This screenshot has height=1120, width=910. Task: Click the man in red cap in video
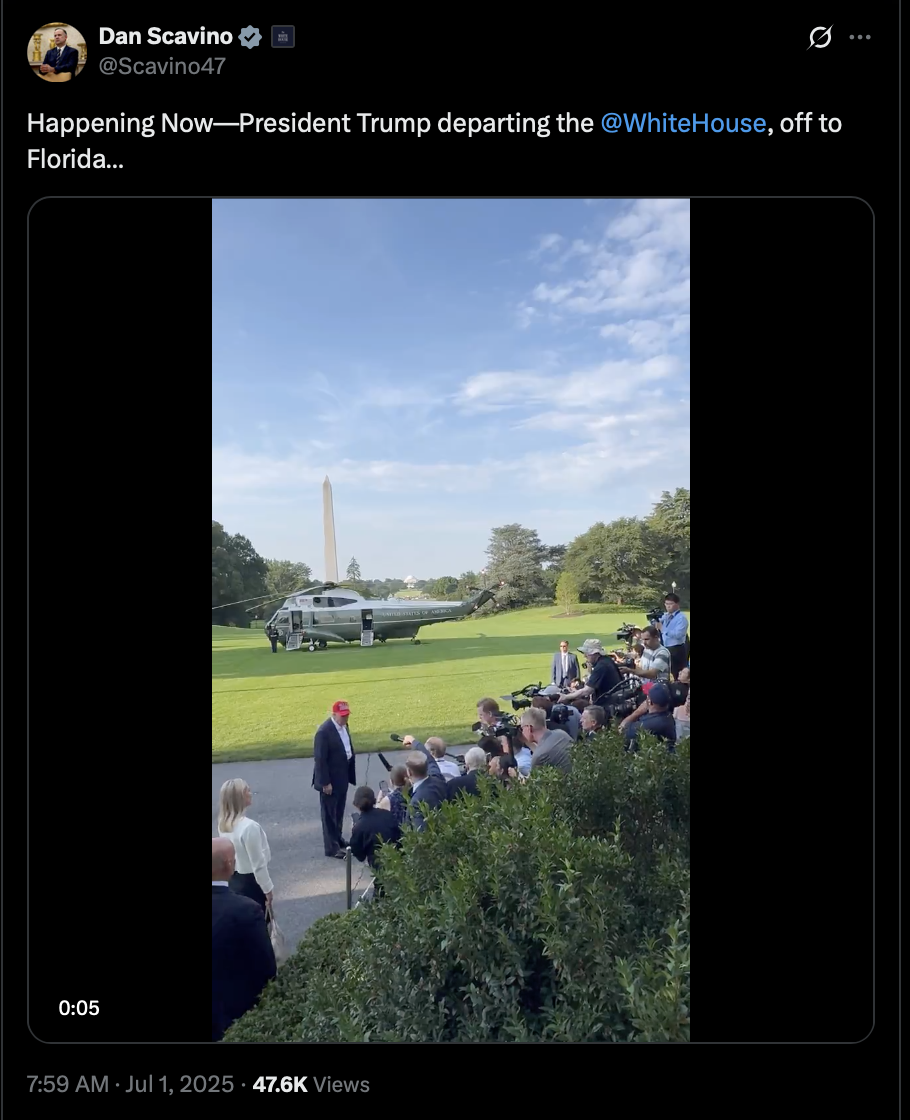pyautogui.click(x=334, y=779)
